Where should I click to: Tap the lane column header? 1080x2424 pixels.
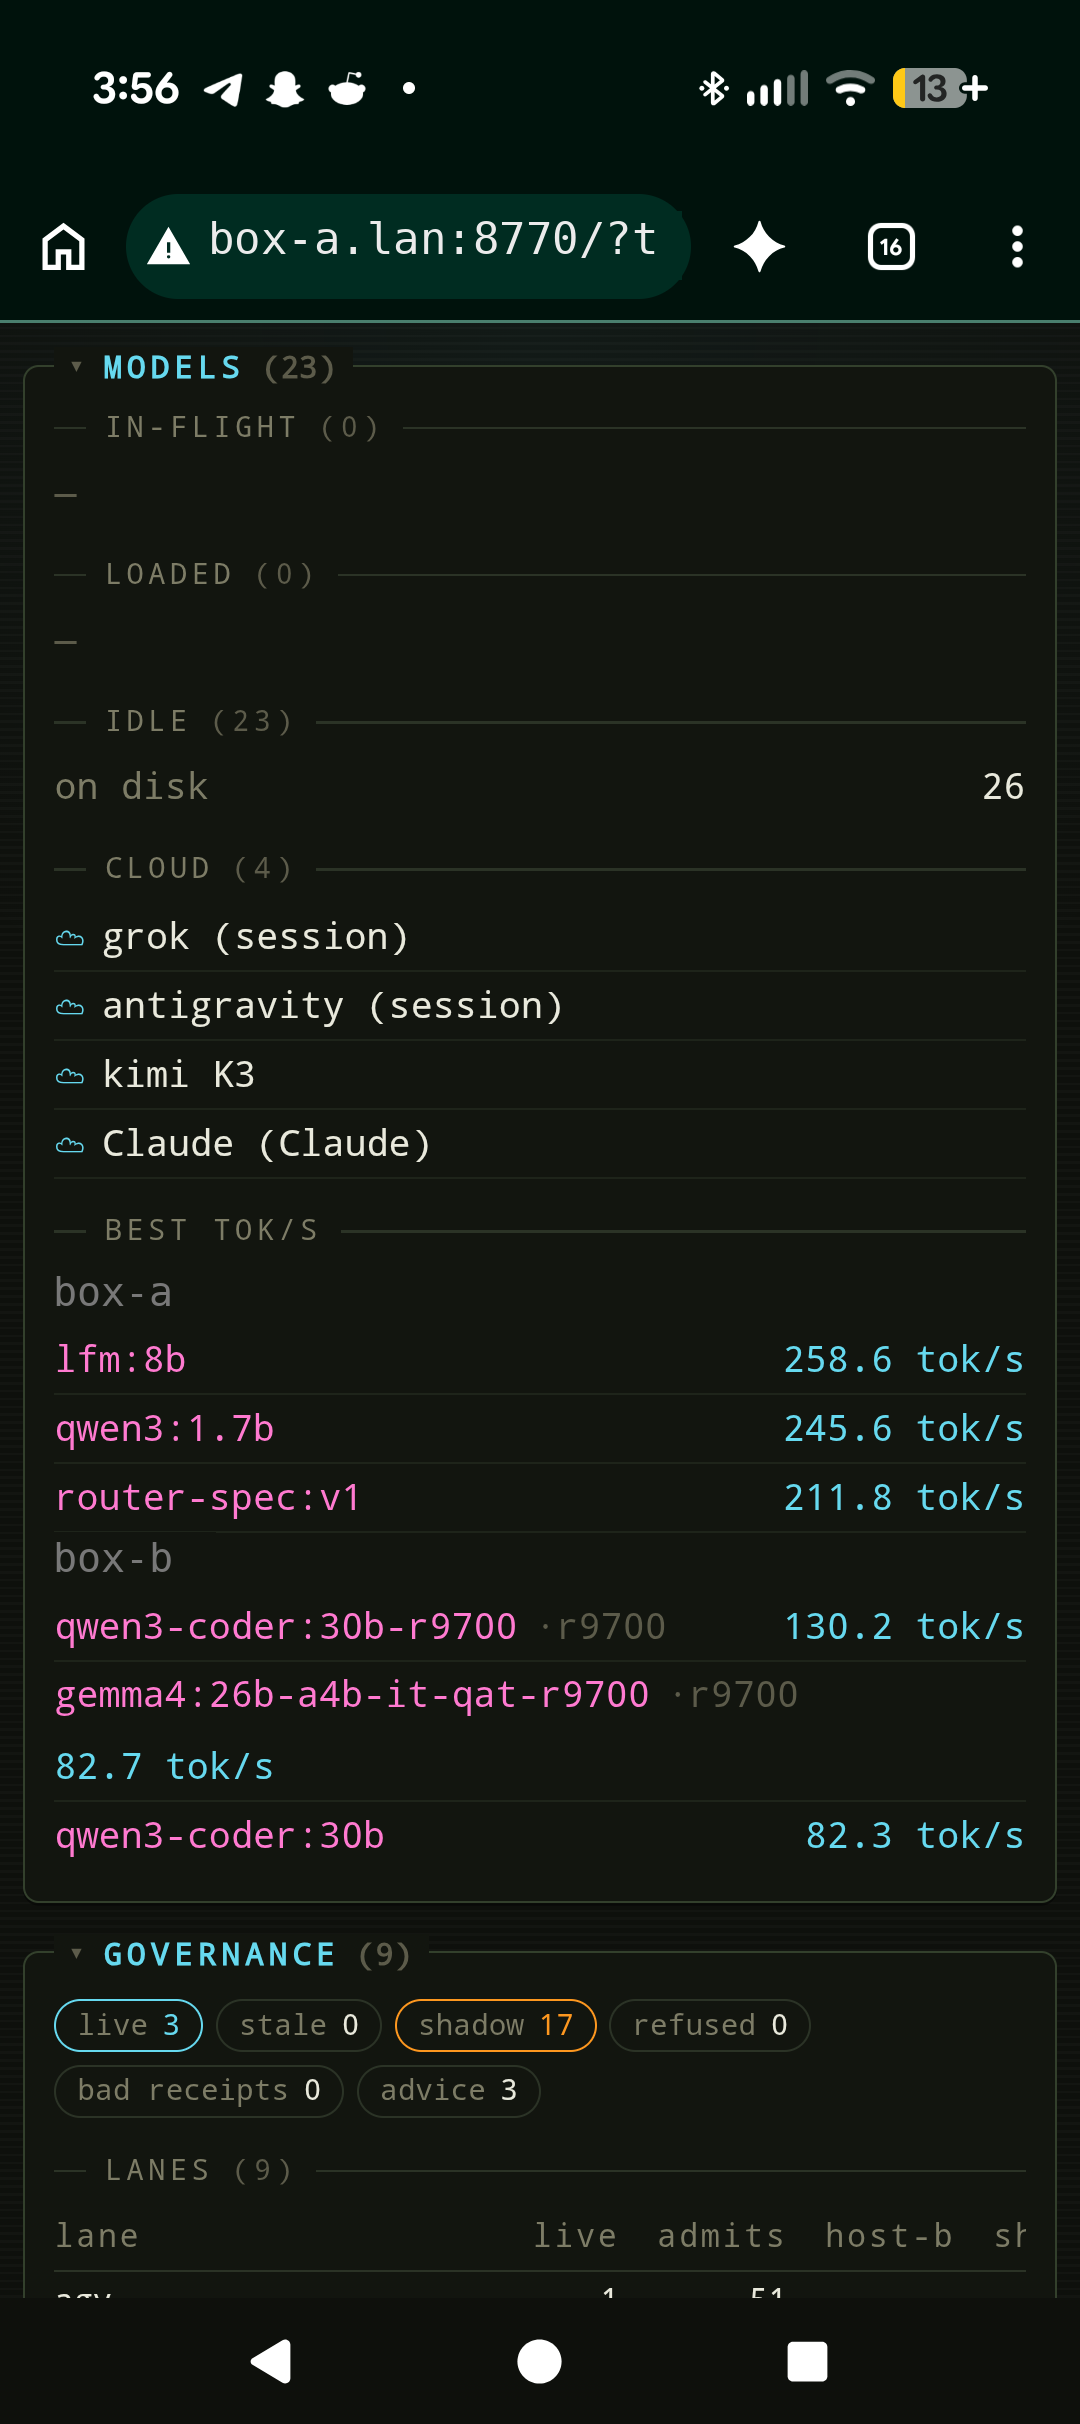[97, 2236]
